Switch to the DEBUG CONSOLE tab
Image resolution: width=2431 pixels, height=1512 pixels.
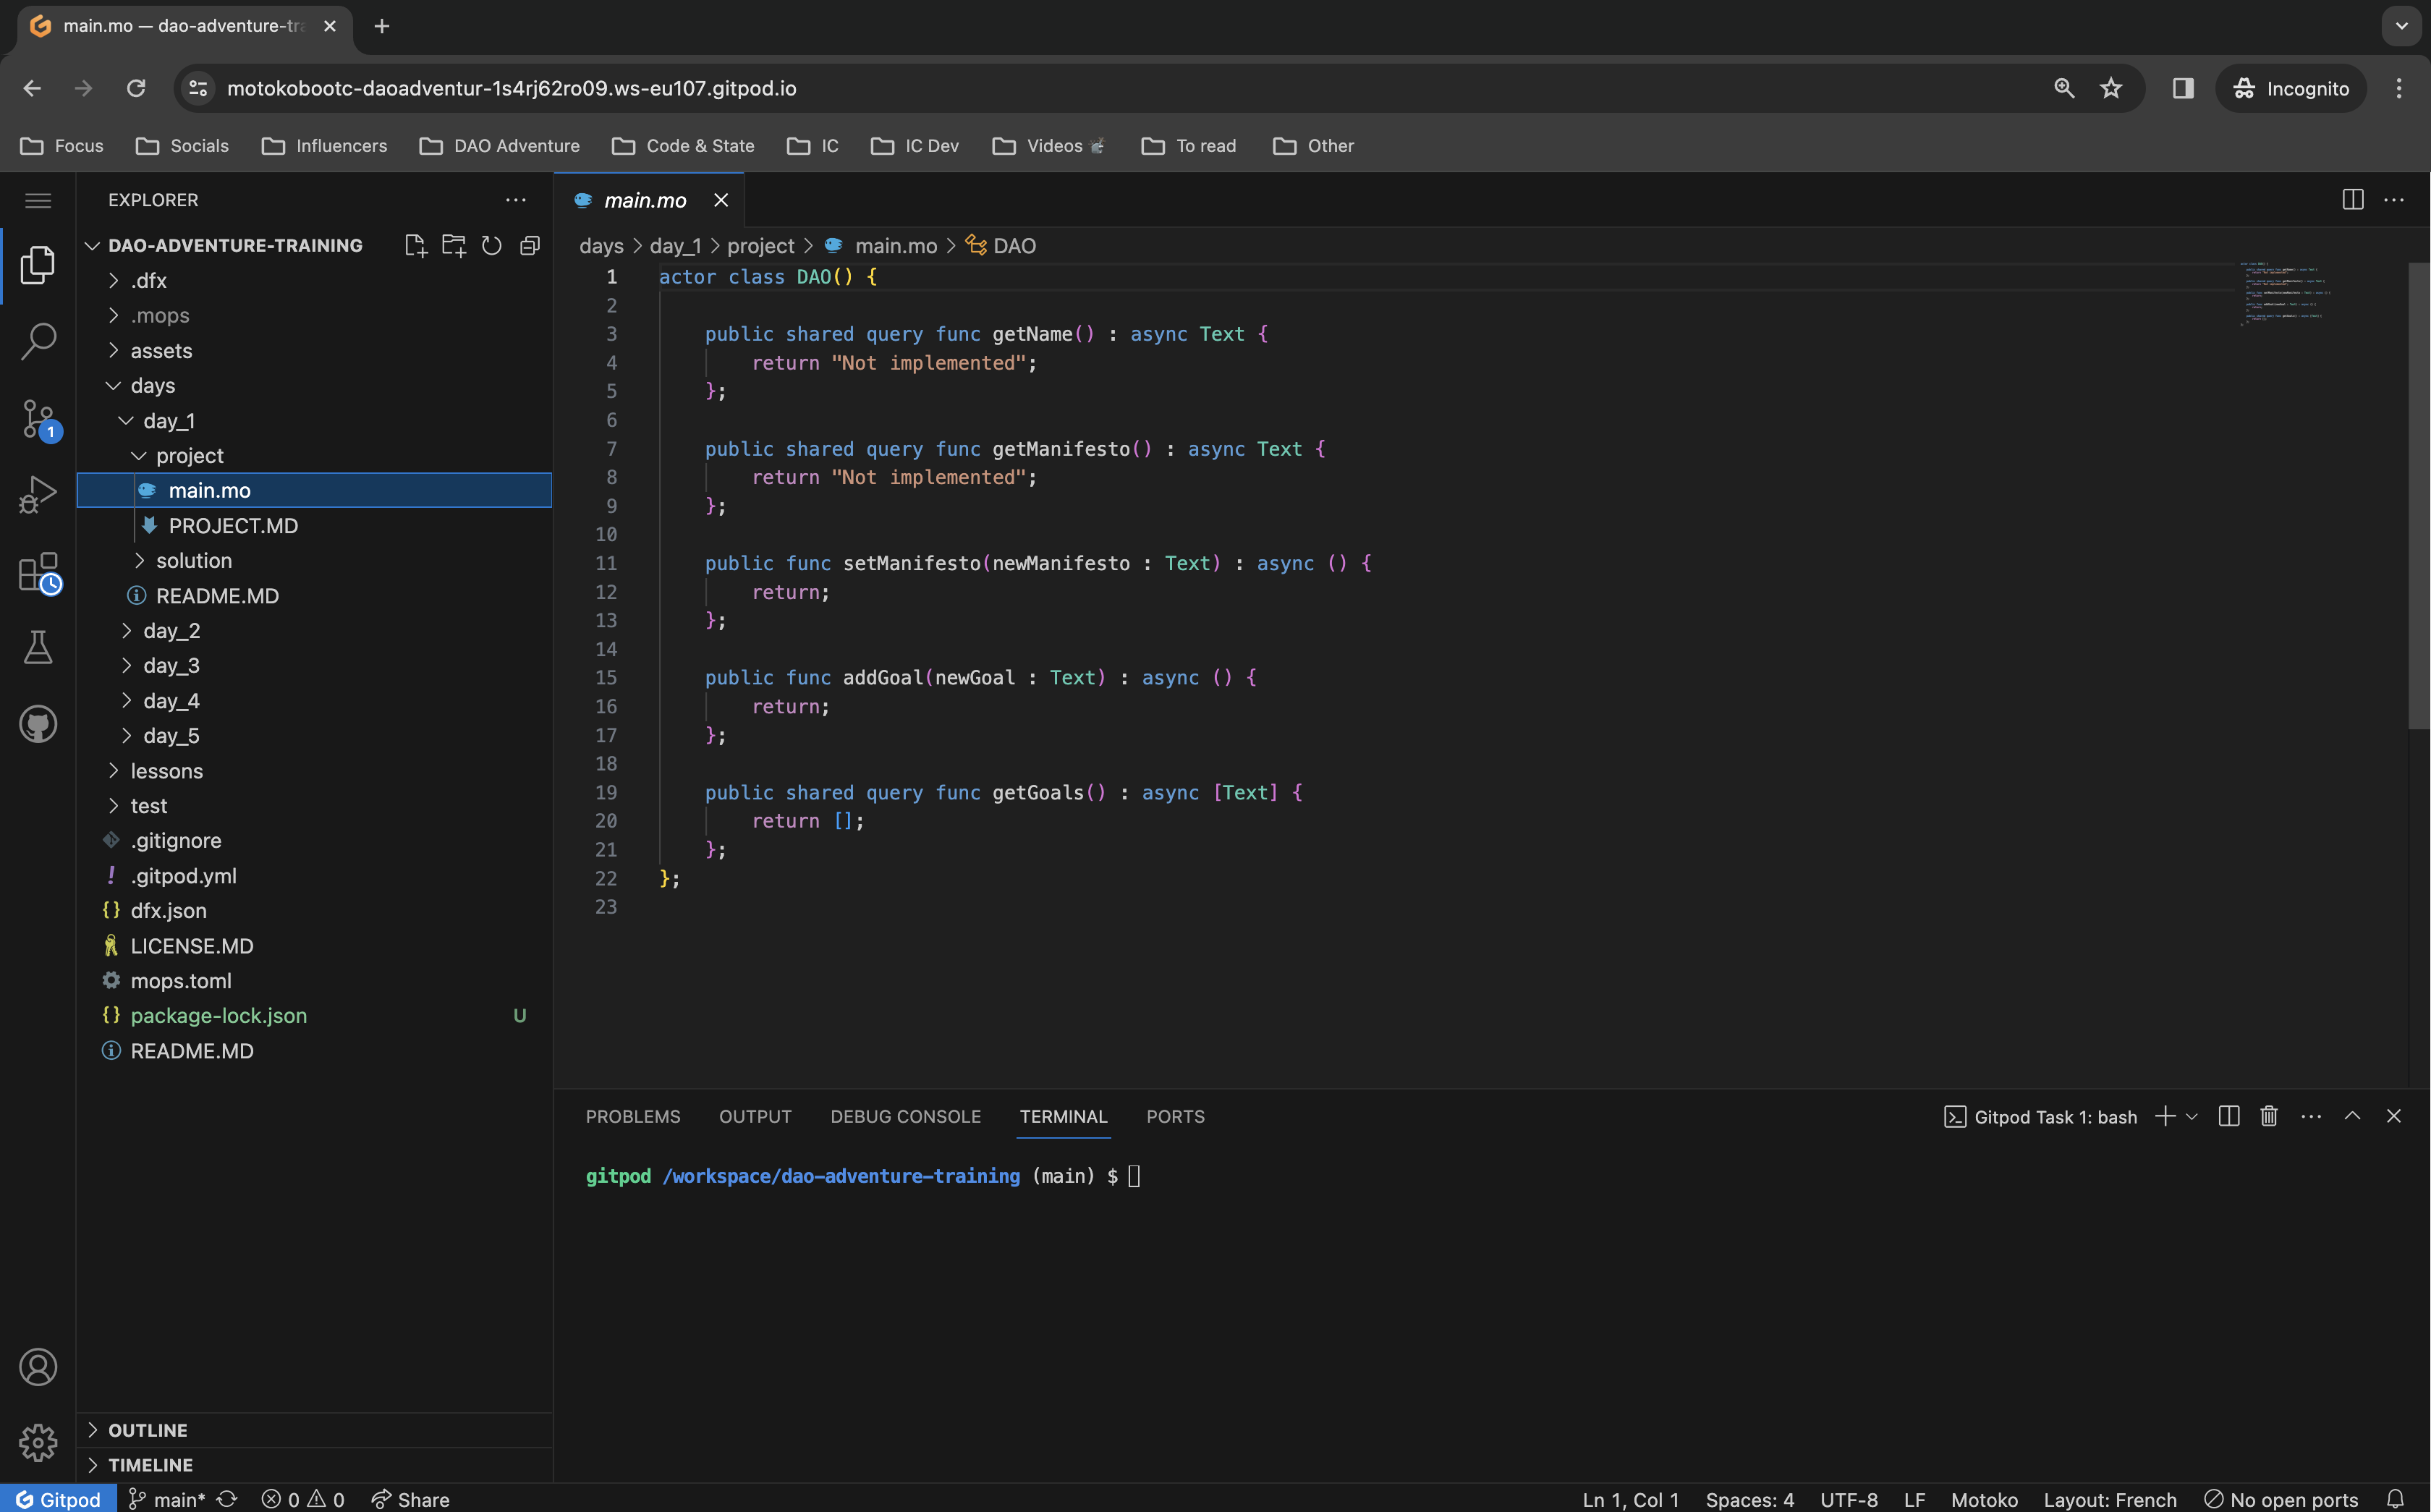[905, 1116]
